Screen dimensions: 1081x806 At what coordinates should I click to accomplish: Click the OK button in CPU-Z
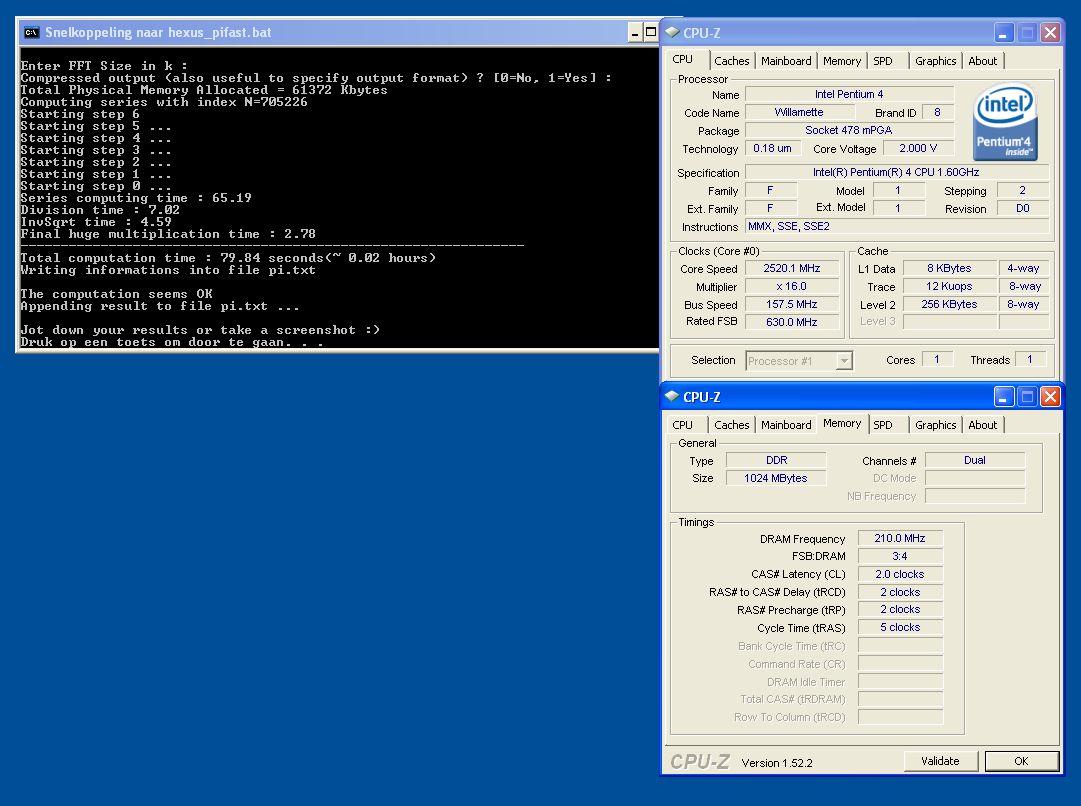point(1022,760)
